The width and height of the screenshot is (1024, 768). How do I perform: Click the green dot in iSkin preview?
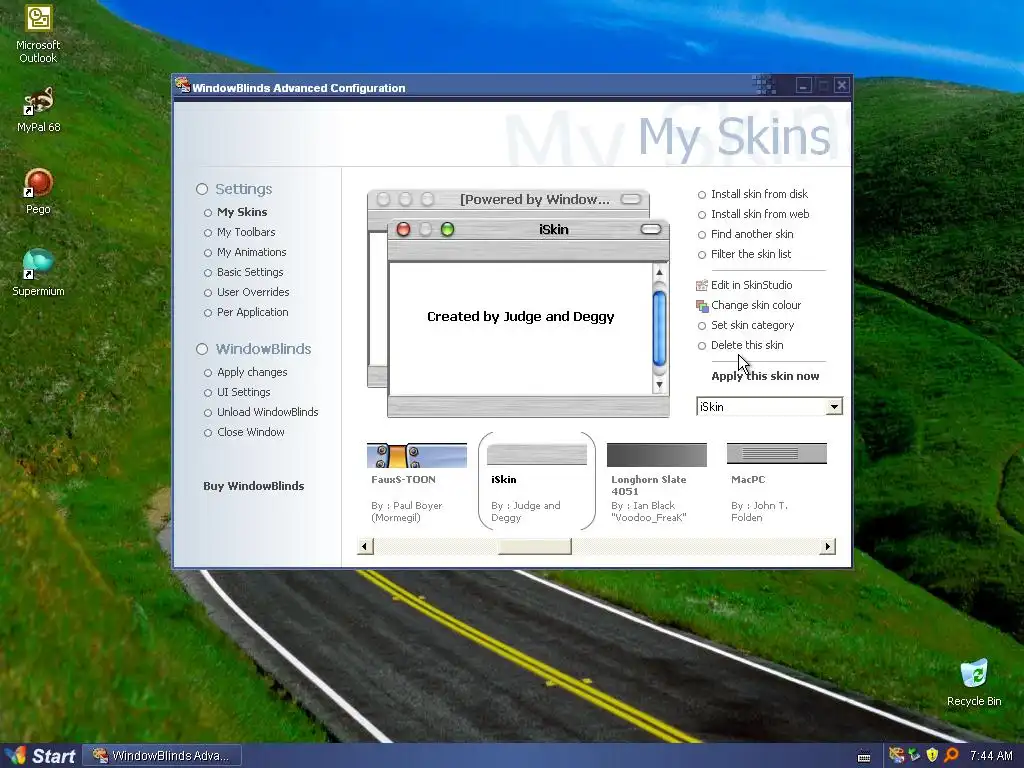coord(447,229)
